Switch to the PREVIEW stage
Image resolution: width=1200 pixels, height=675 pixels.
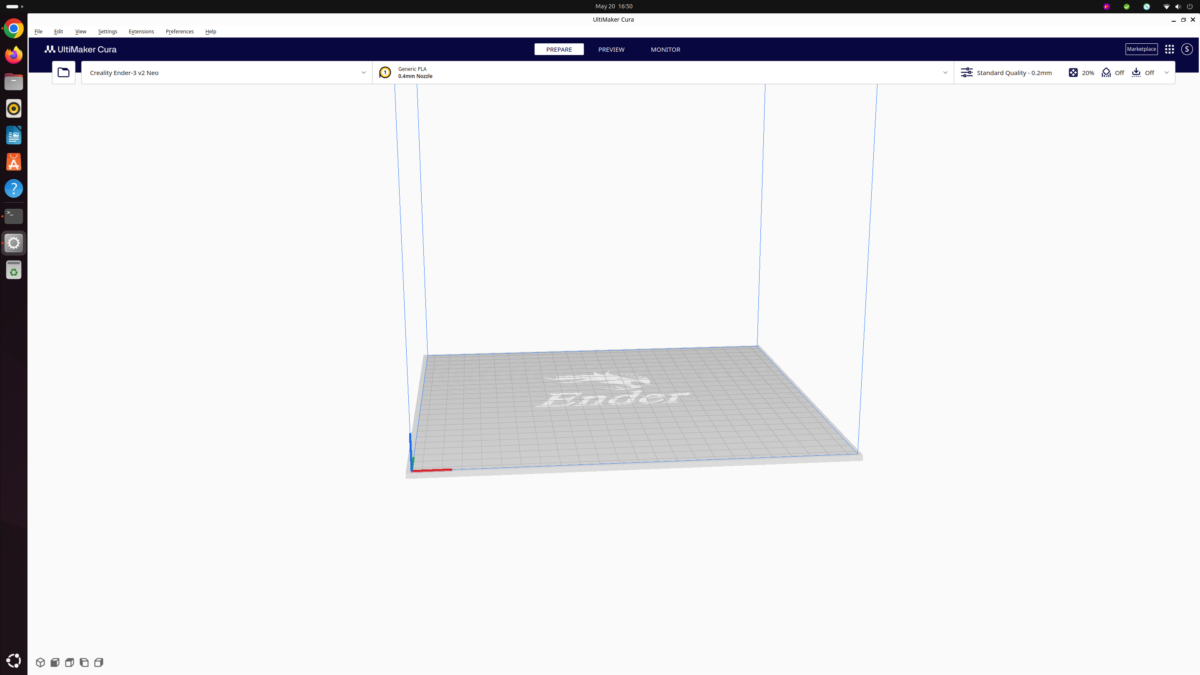point(611,49)
